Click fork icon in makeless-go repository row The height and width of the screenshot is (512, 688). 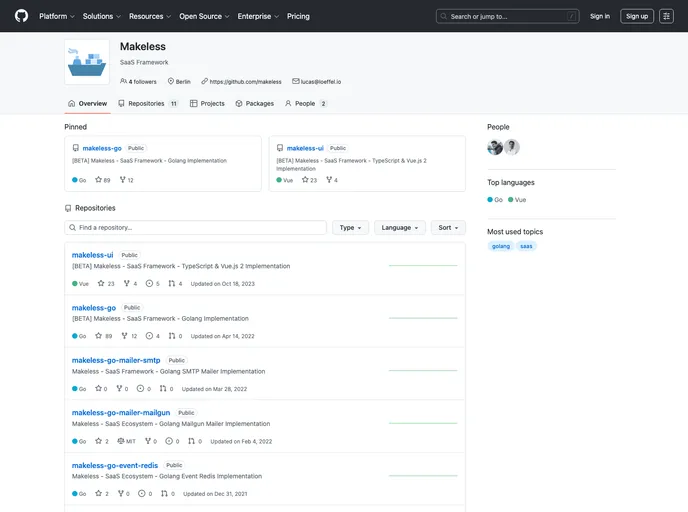[x=125, y=336]
